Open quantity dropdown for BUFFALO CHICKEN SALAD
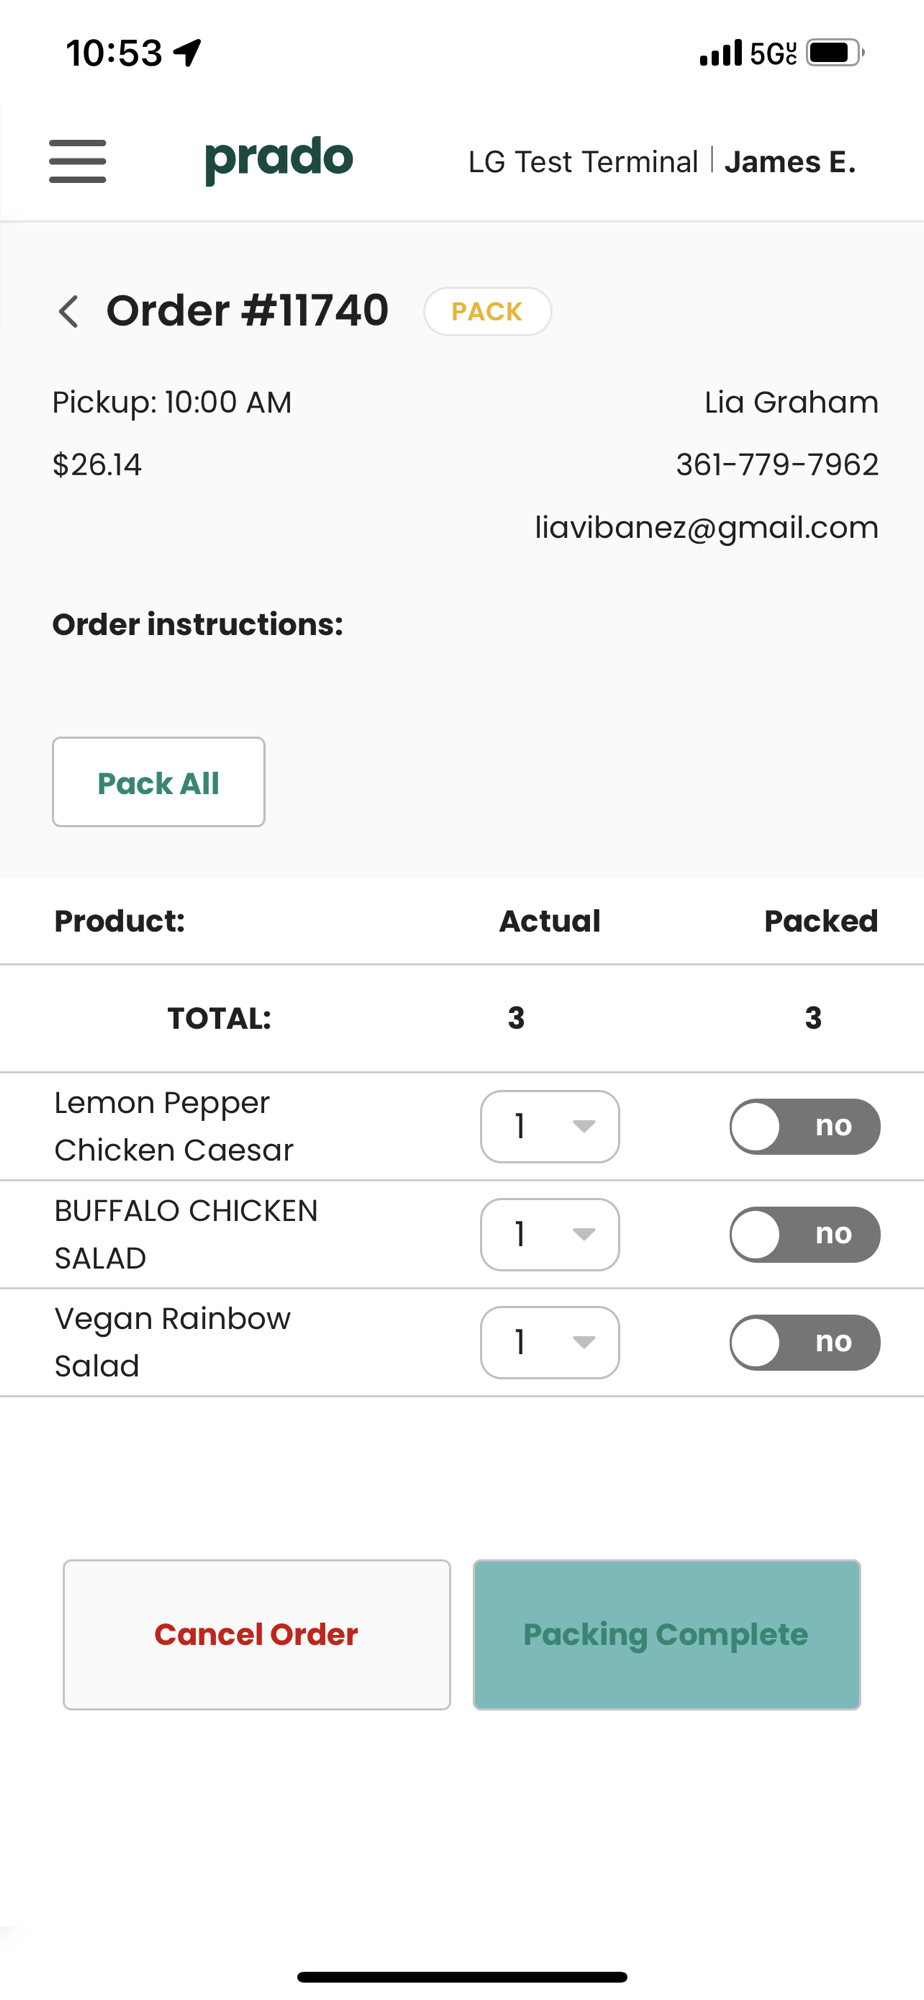 (550, 1234)
